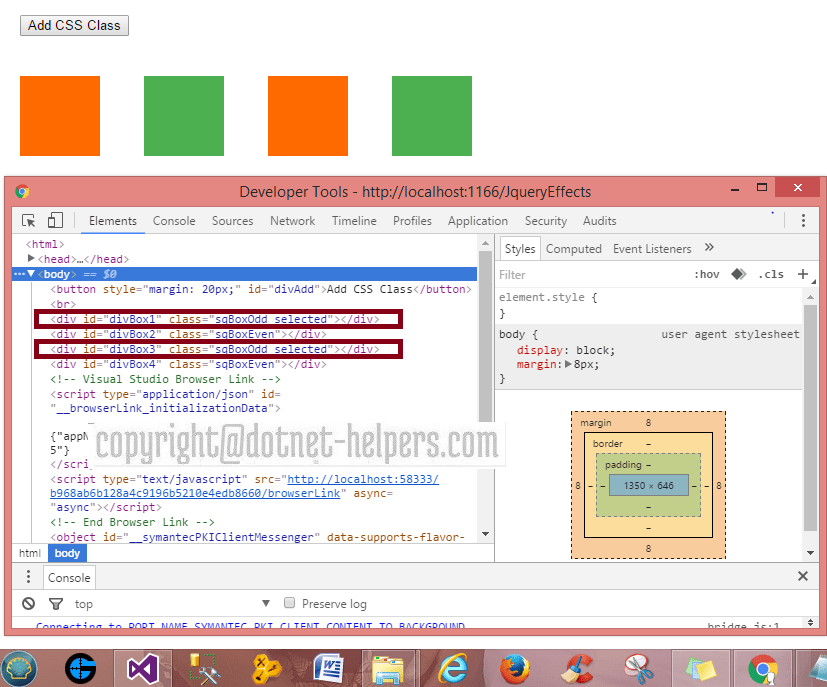Toggle the .cls class editor
The width and height of the screenshot is (827, 687).
[771, 274]
